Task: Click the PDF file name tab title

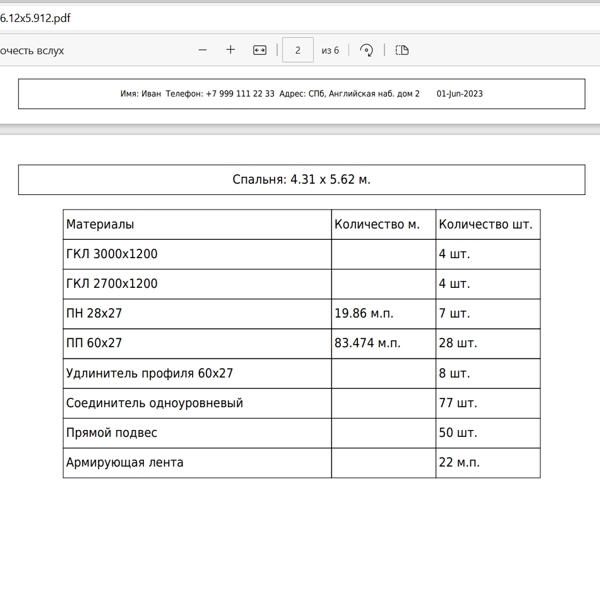Action: pyautogui.click(x=35, y=18)
